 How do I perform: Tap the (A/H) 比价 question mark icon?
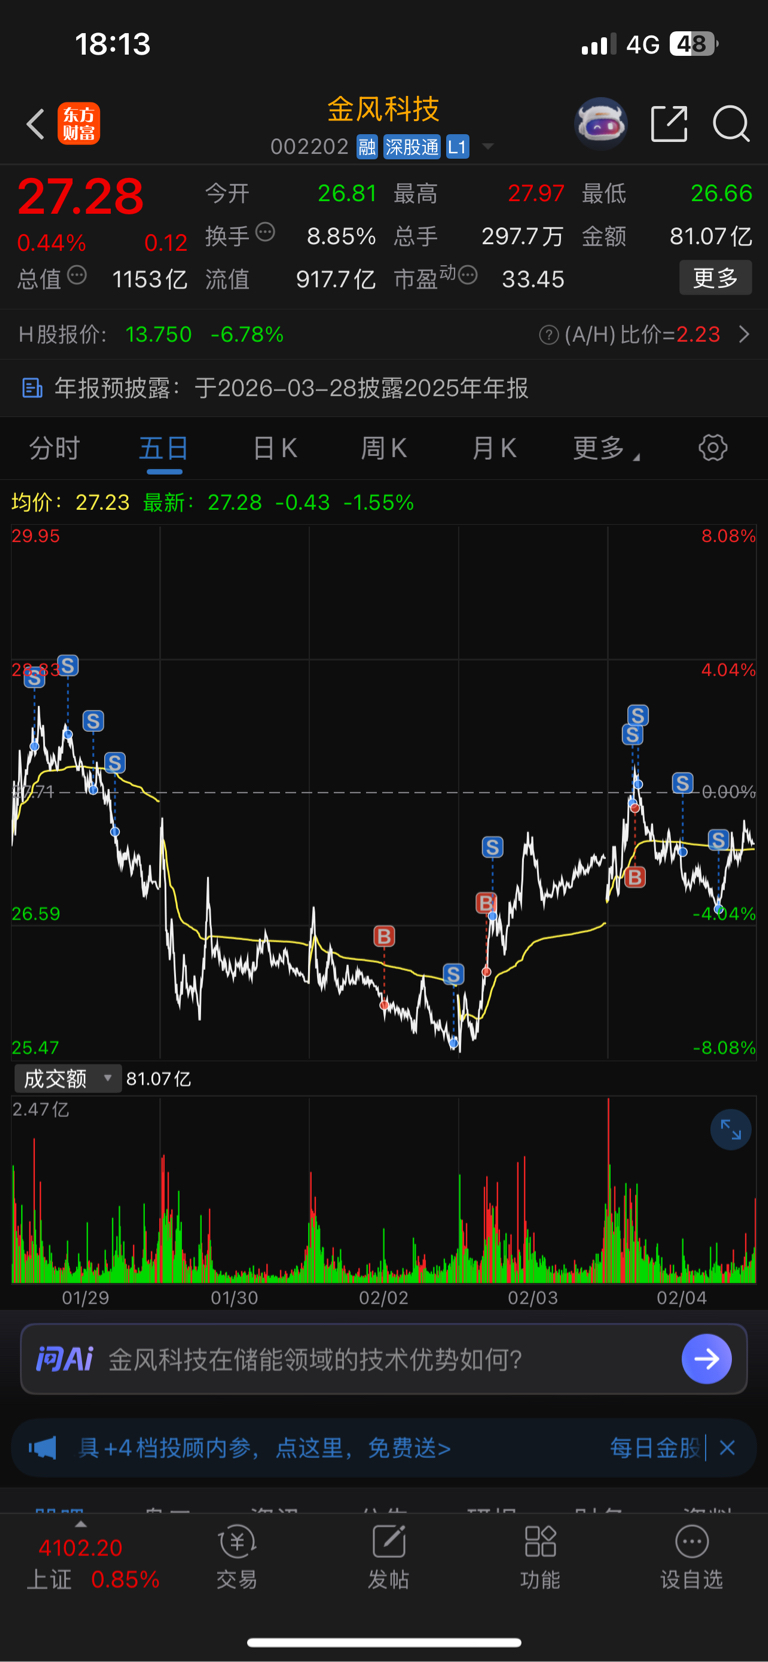[548, 335]
